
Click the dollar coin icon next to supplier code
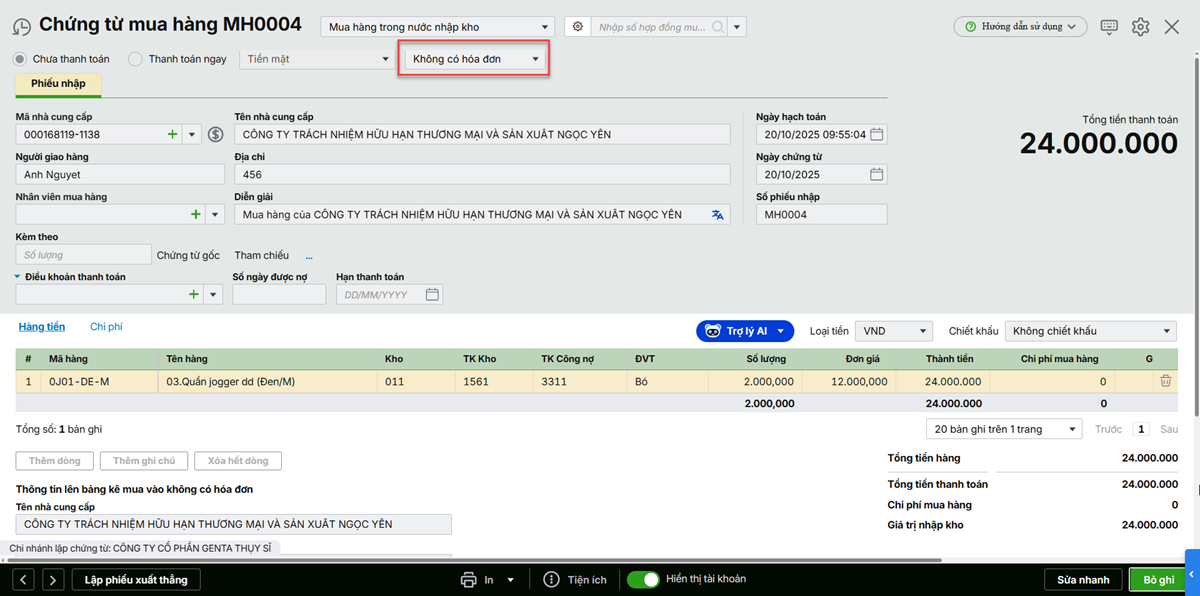click(x=215, y=134)
